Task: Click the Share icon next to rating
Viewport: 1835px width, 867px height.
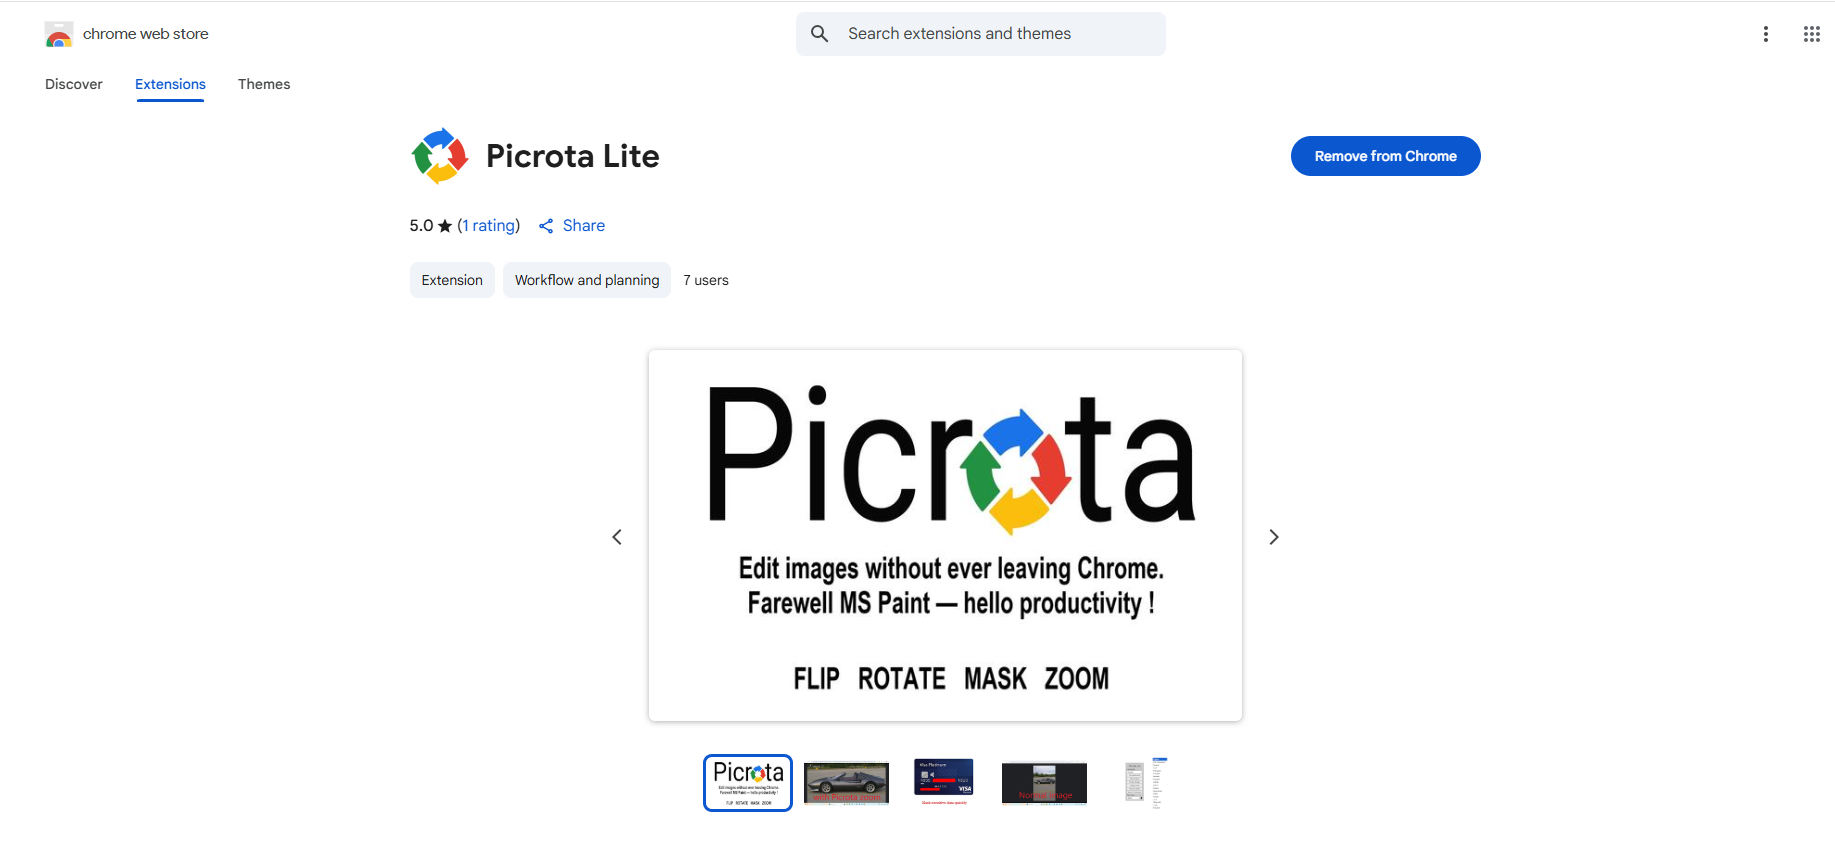Action: (546, 226)
